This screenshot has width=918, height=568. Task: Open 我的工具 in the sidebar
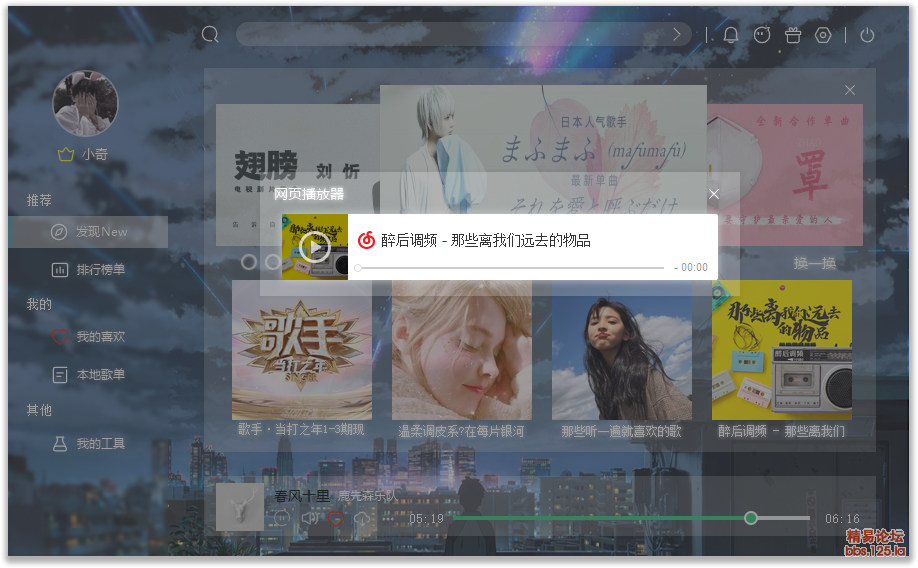89,444
